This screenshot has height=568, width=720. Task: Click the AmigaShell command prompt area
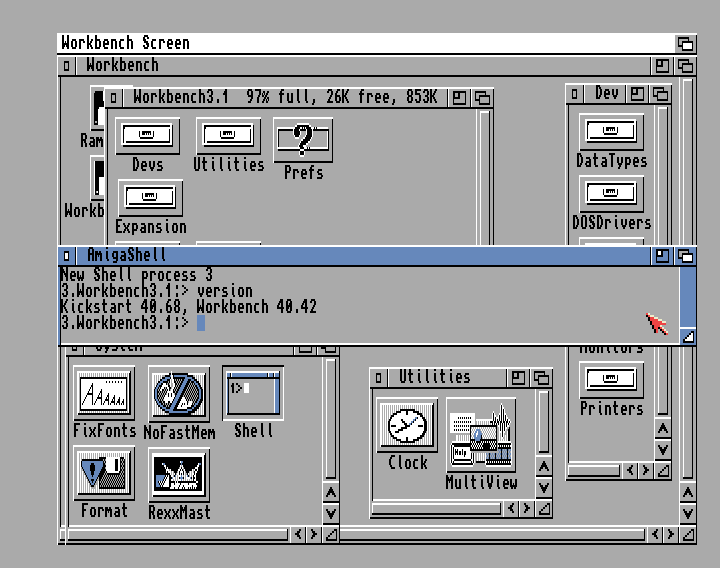tap(400, 323)
